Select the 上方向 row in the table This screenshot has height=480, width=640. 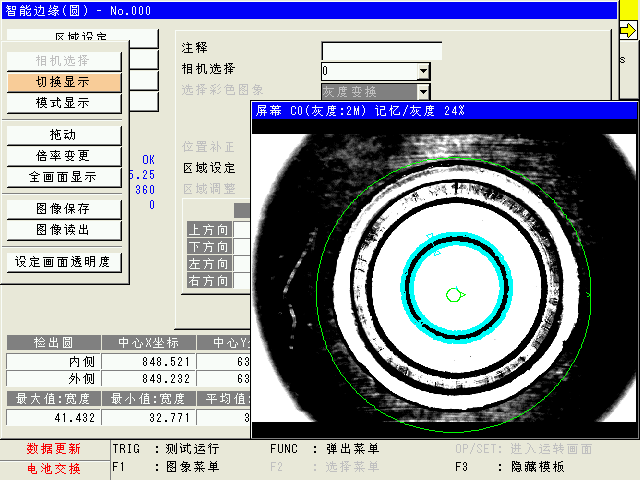tap(209, 230)
